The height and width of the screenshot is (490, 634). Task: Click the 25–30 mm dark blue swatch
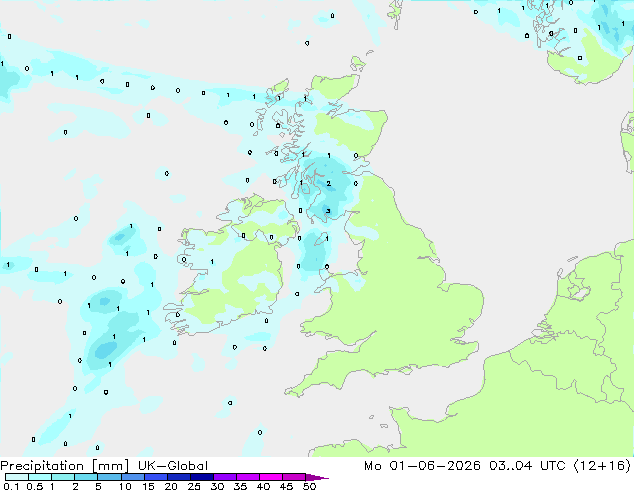coord(201,477)
